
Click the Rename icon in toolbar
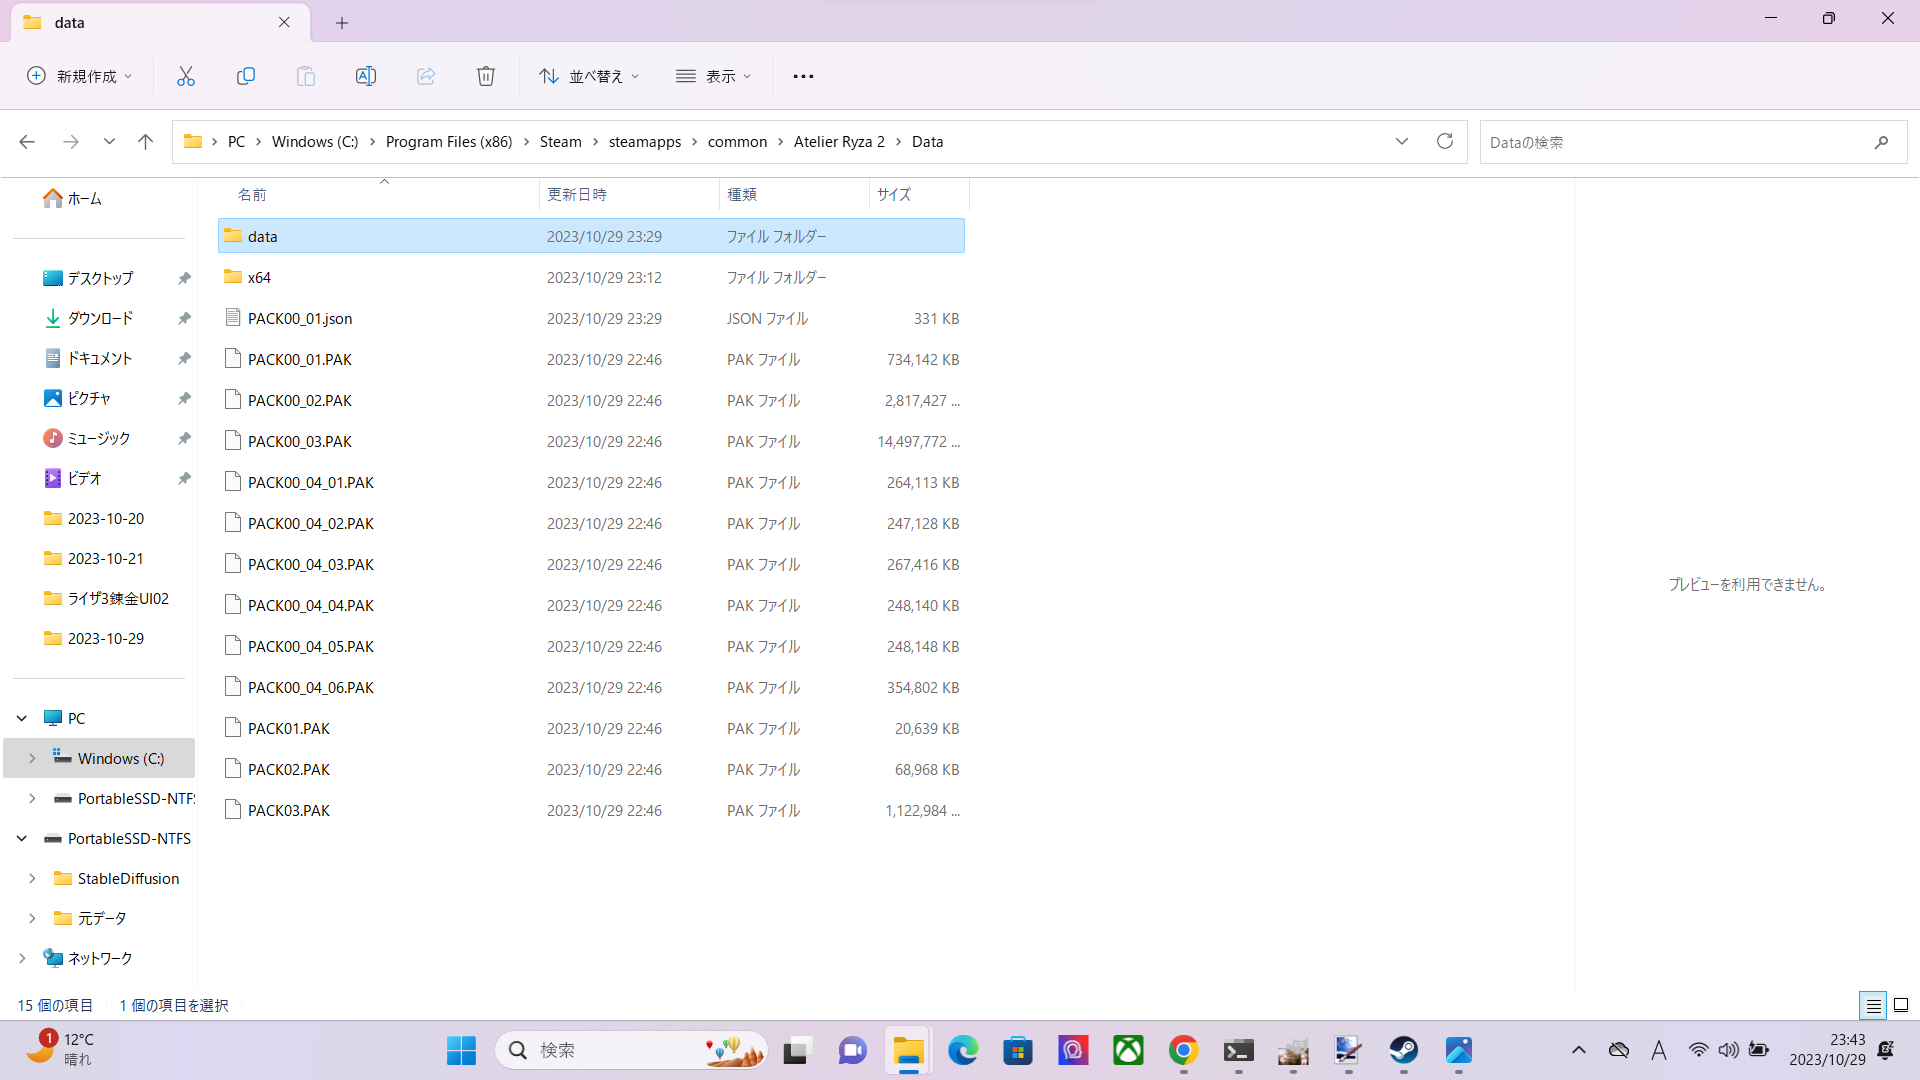[x=366, y=76]
